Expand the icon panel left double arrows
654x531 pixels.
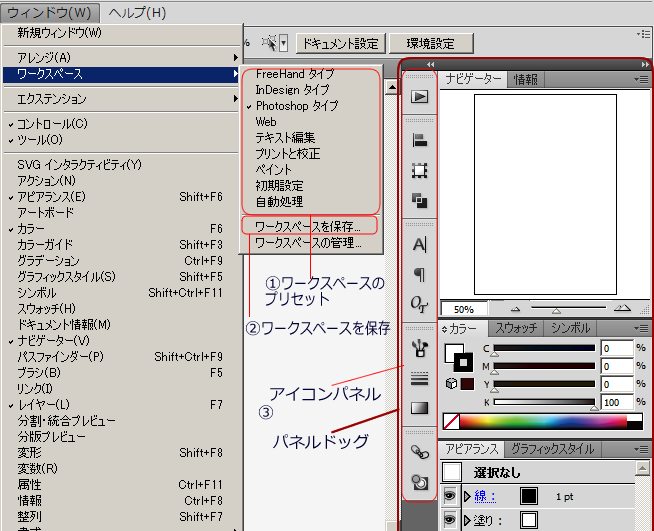[x=431, y=64]
